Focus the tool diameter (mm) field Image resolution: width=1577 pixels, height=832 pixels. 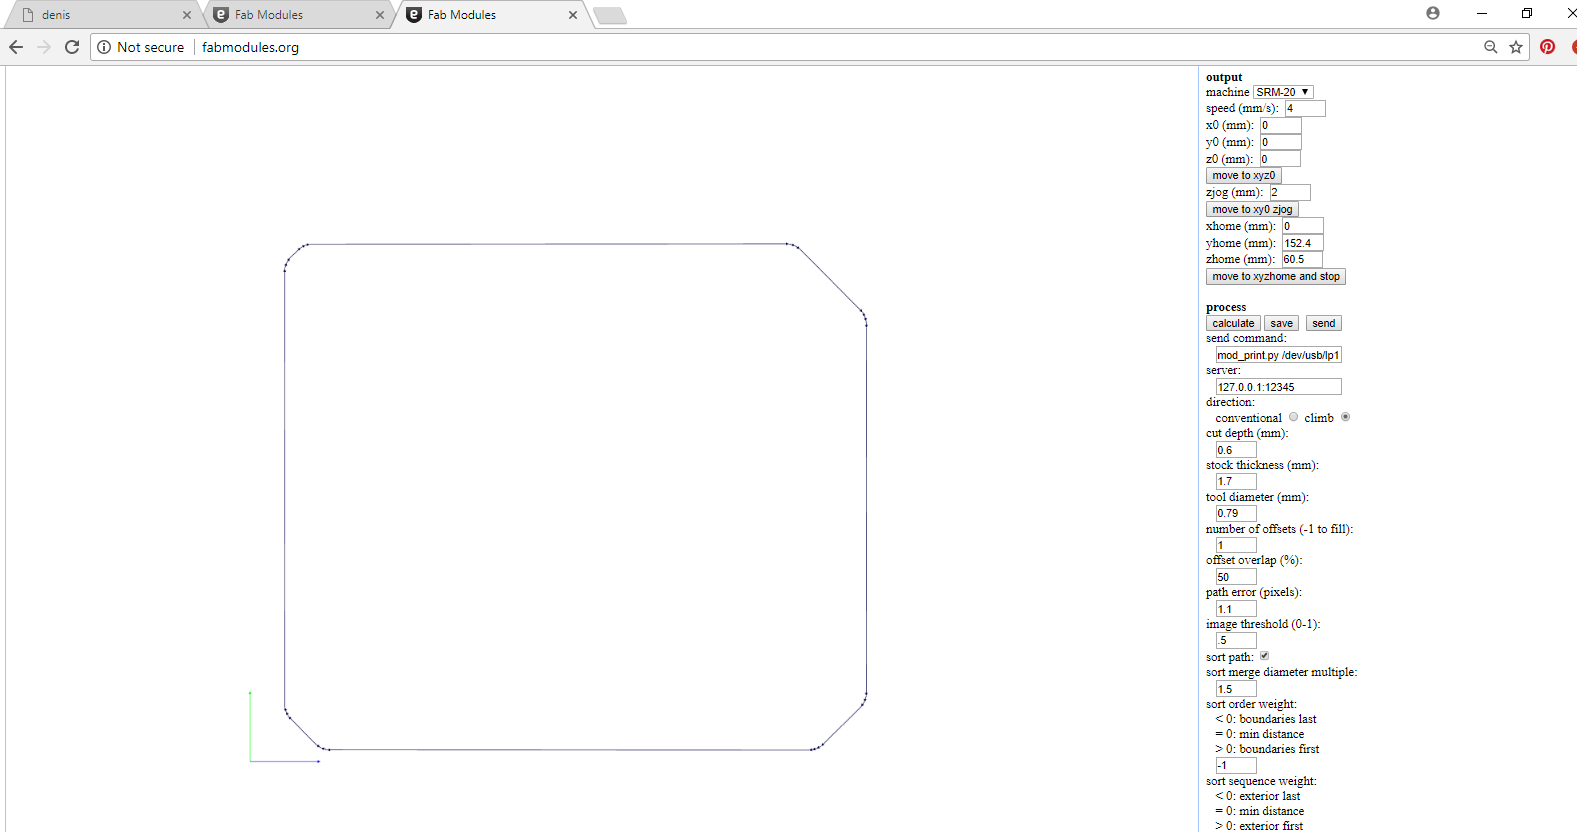click(1236, 513)
